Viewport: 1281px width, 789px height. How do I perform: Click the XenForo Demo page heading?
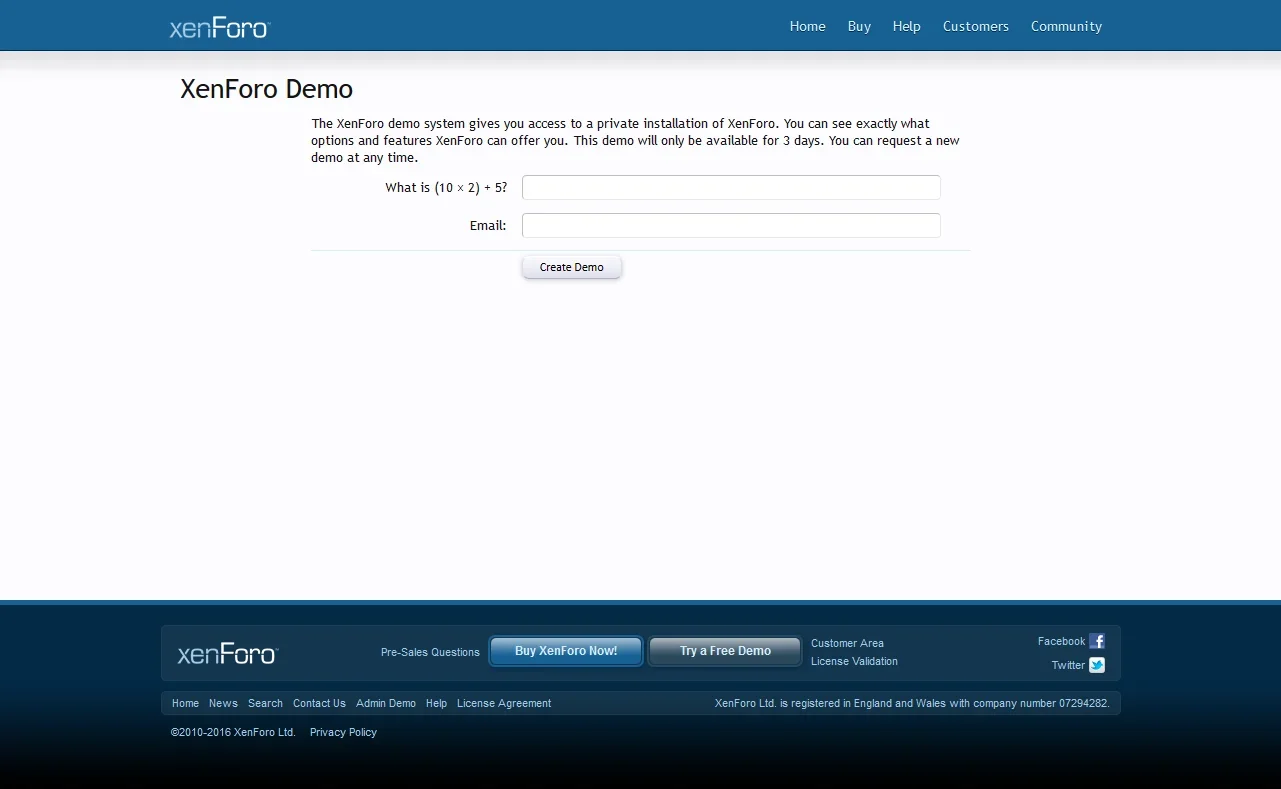pos(266,89)
